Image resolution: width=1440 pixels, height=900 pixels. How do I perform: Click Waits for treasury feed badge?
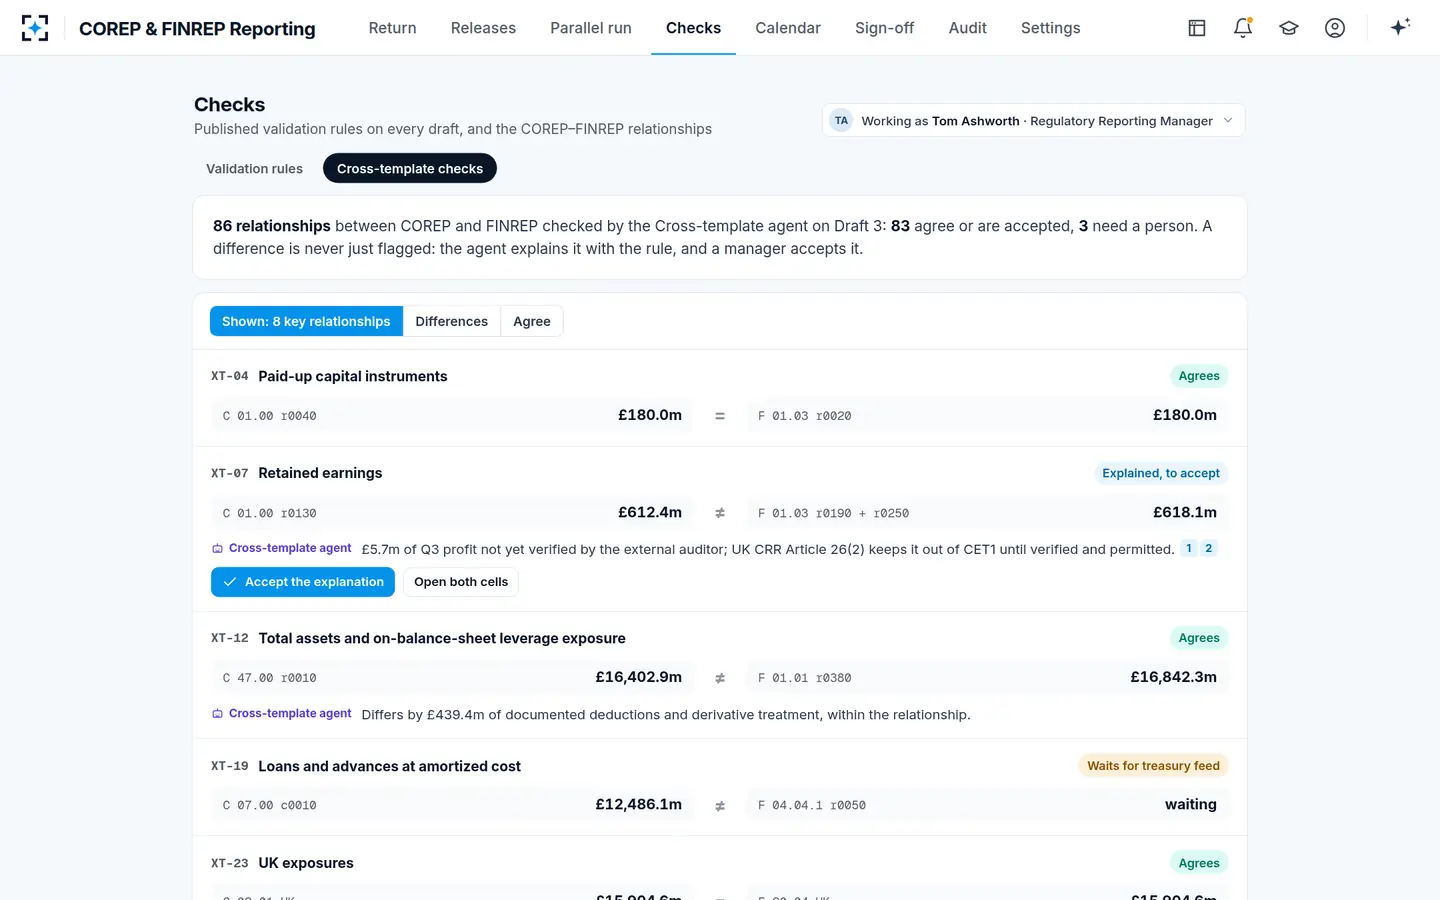click(1153, 766)
